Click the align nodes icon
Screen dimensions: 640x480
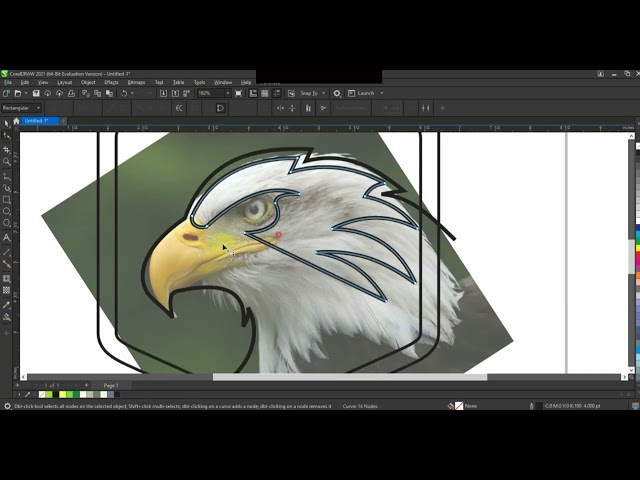tap(308, 108)
